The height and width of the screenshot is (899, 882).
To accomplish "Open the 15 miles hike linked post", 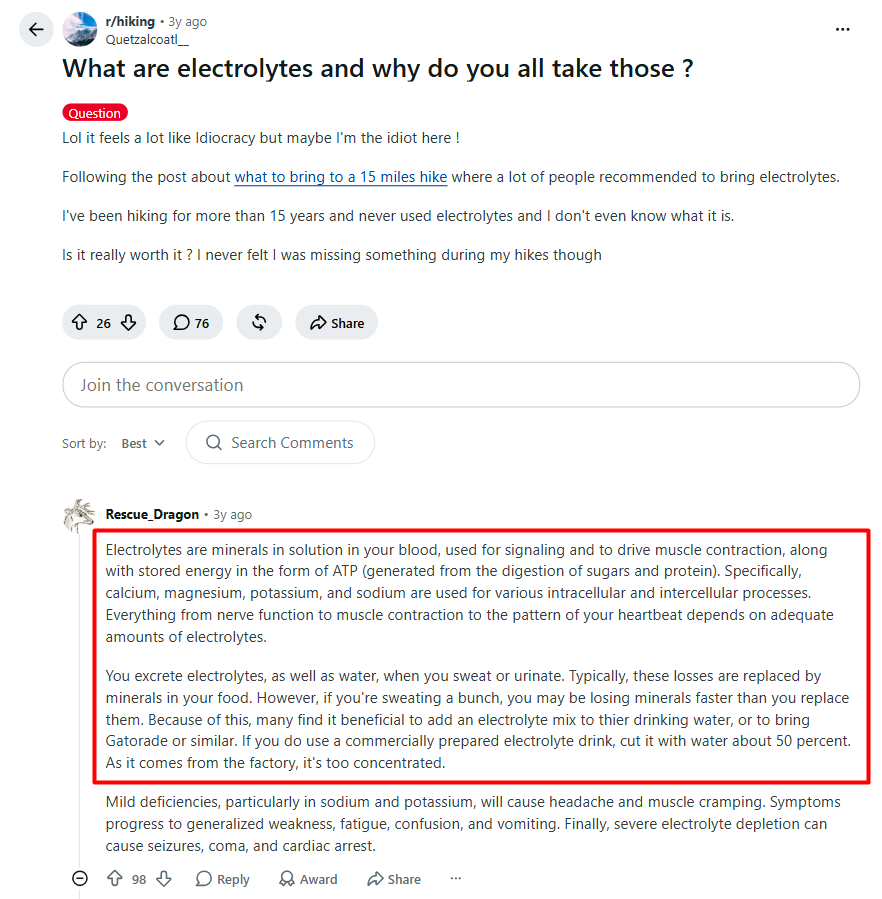I will (x=341, y=177).
